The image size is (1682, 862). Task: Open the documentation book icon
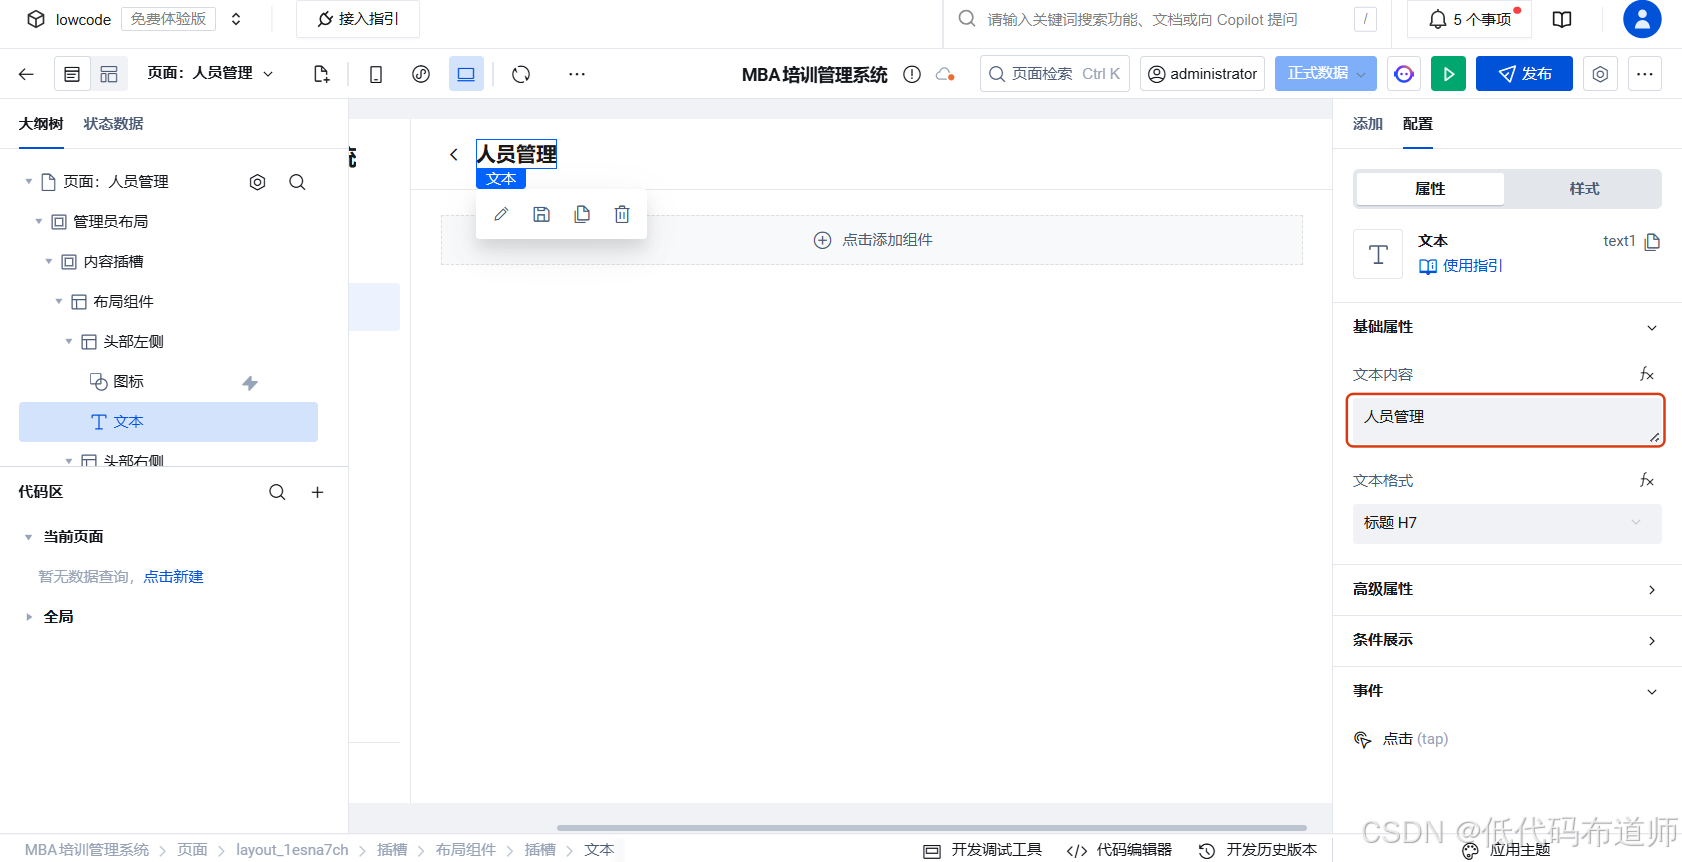point(1562,19)
